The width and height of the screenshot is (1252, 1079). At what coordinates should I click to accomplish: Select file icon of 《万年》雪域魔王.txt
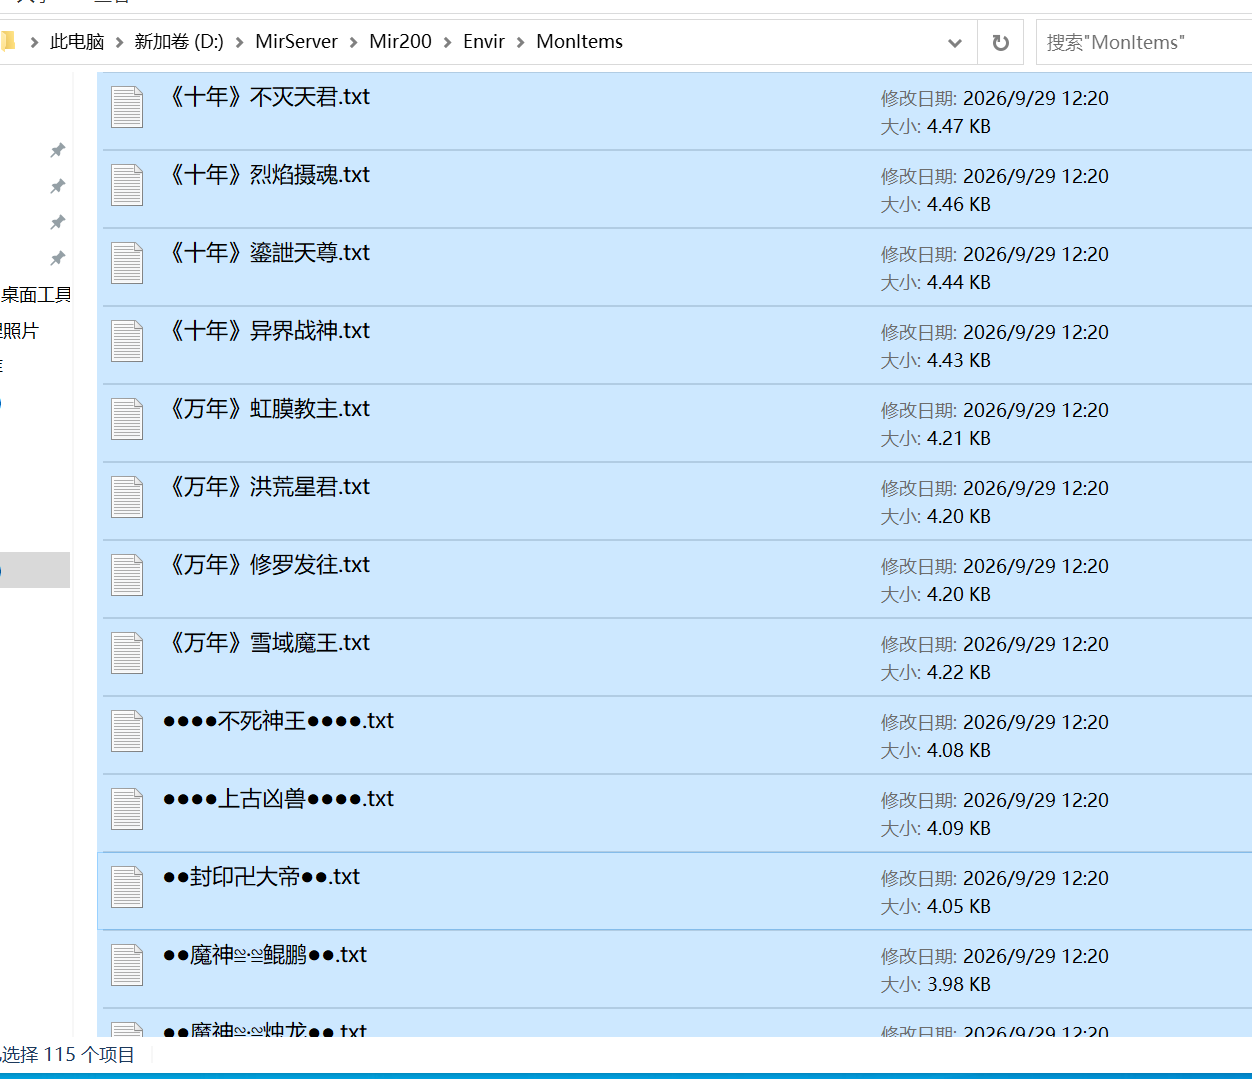(127, 653)
